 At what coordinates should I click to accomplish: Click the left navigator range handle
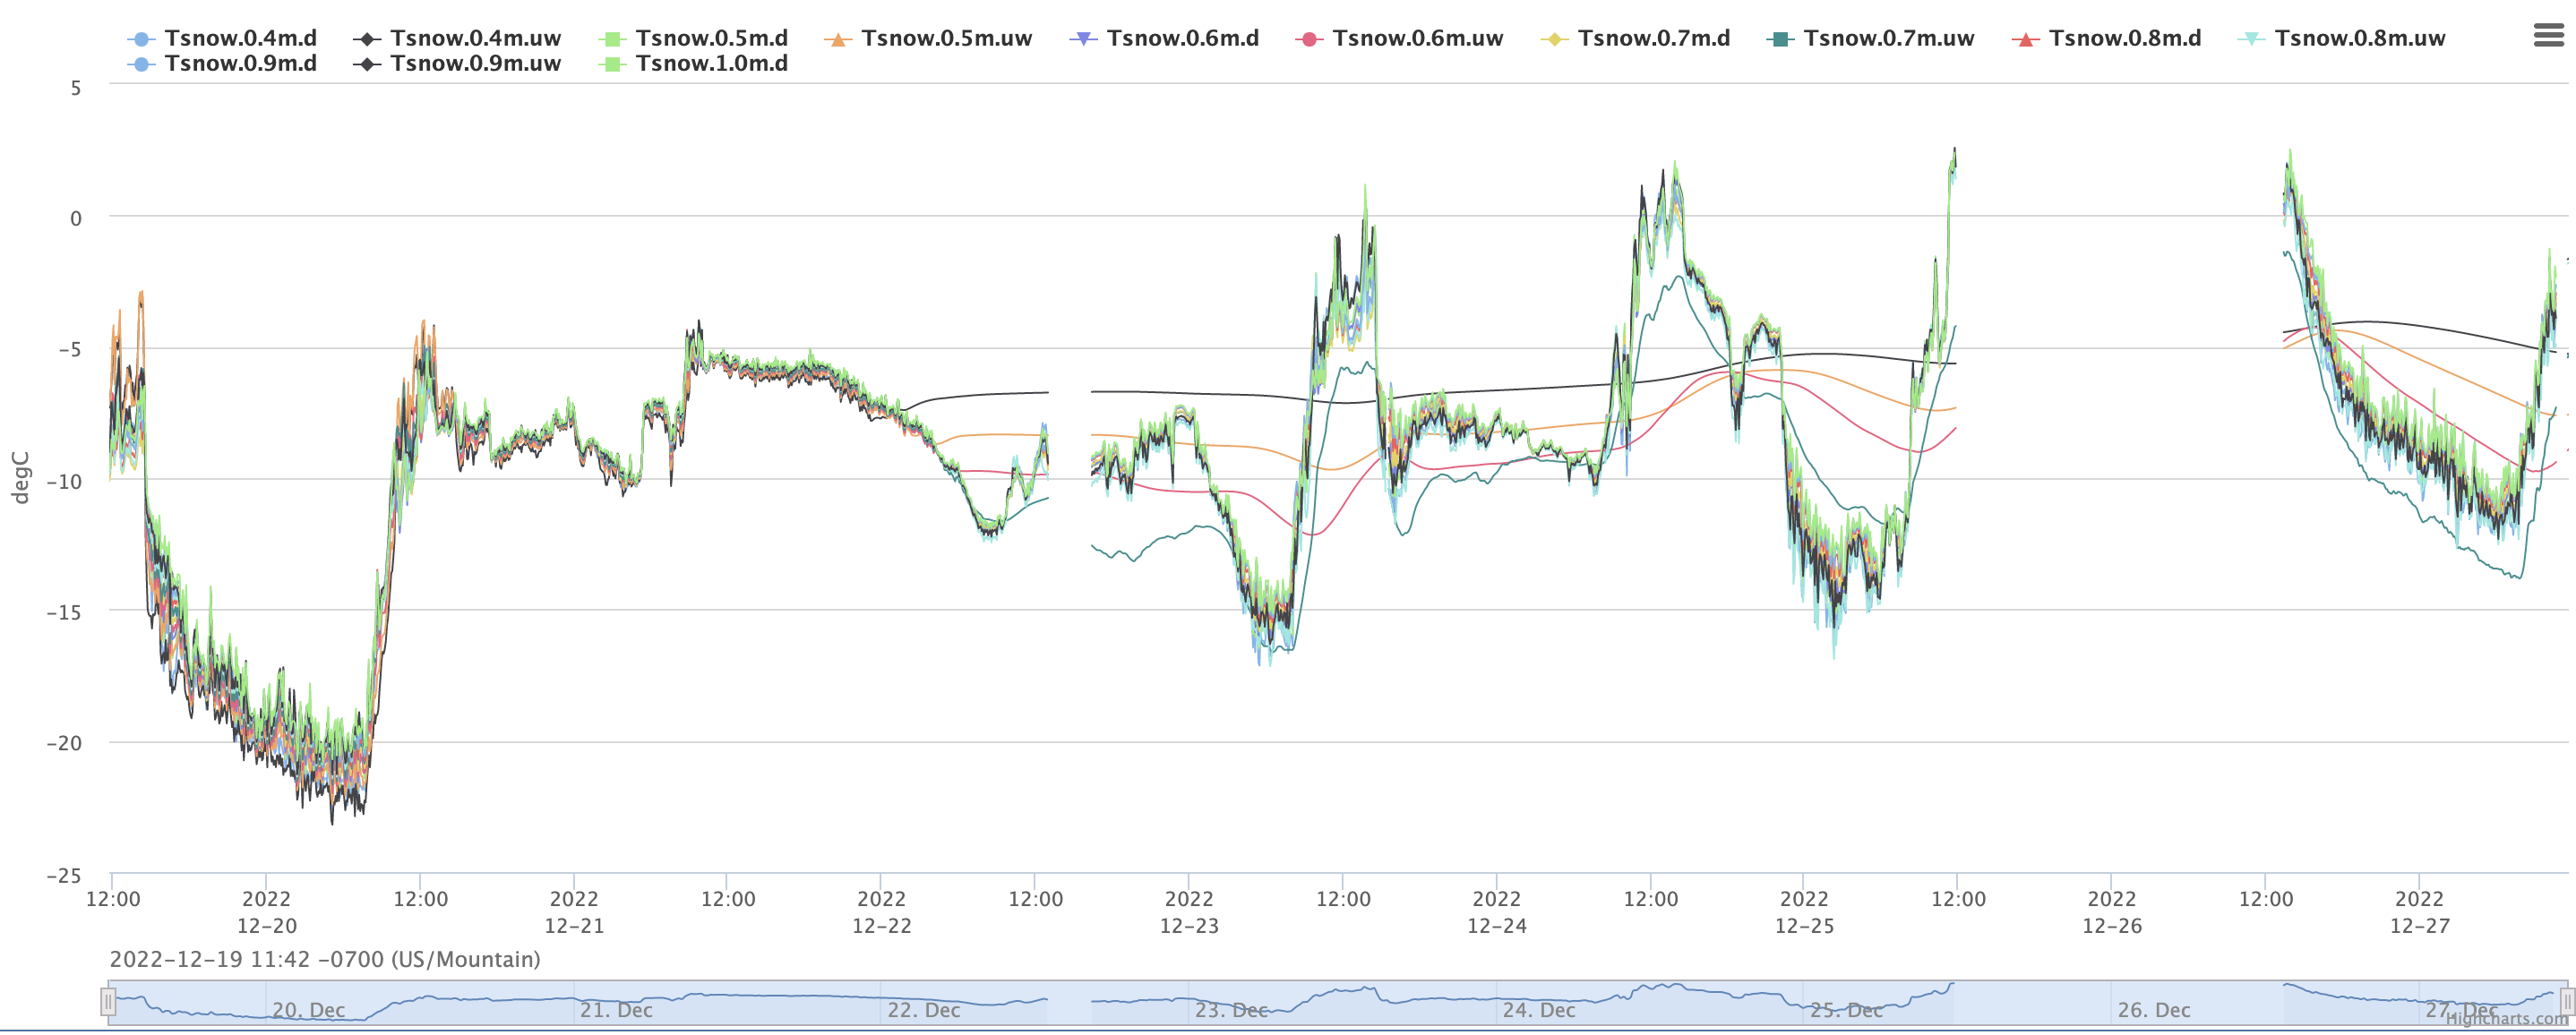tap(108, 1001)
